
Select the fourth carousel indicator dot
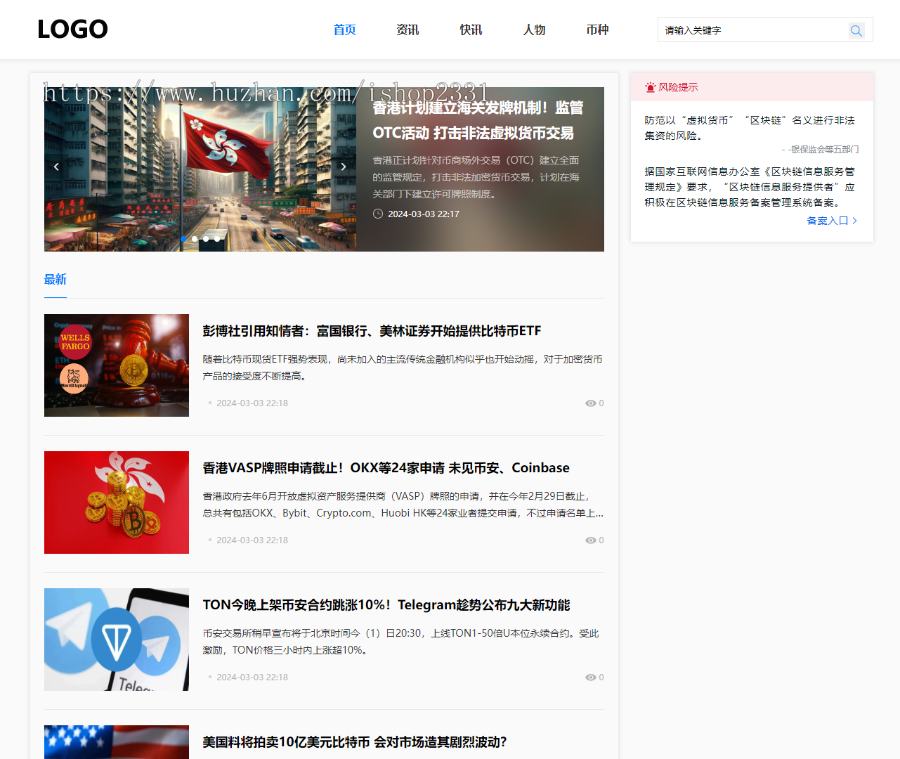click(217, 239)
